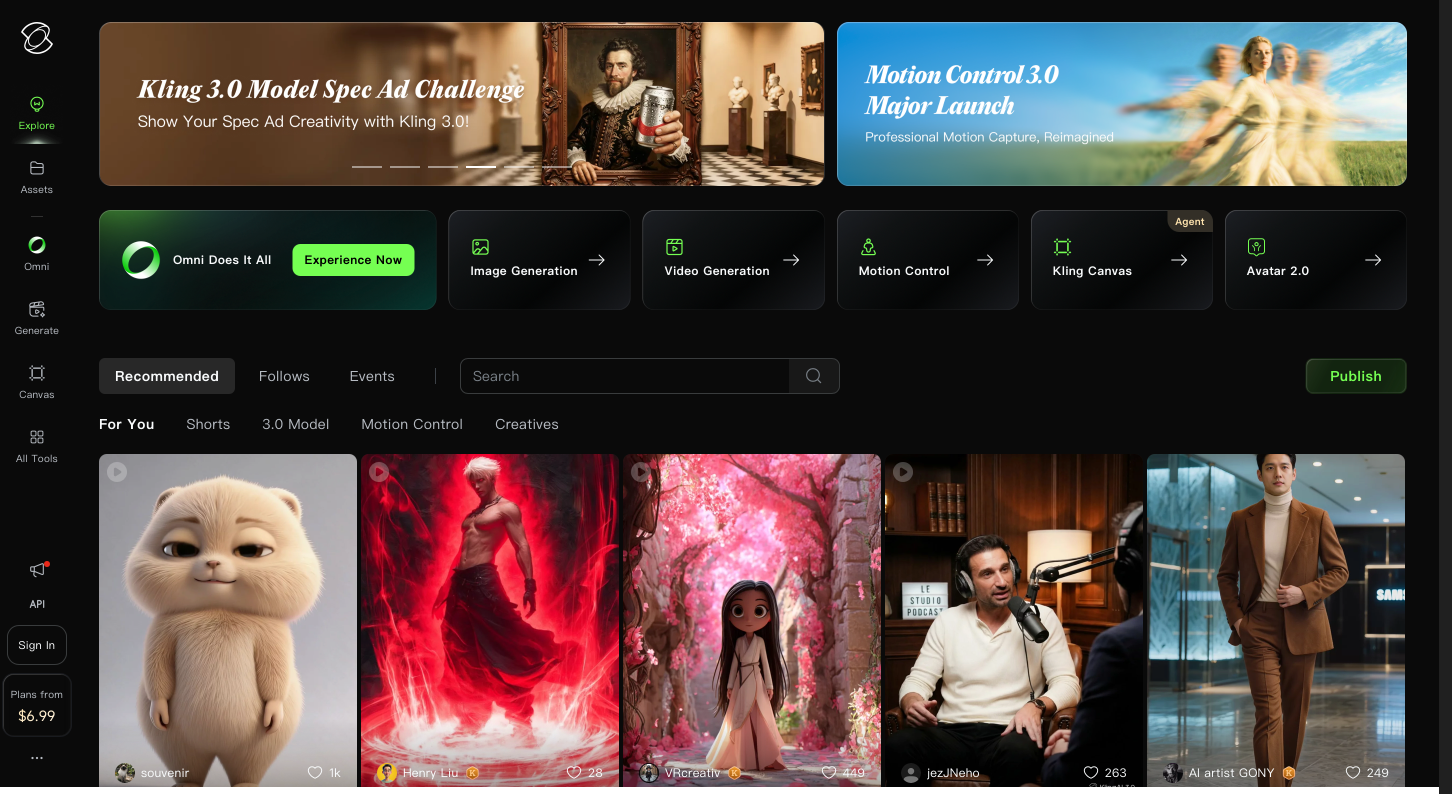Select the 3.0 Model filter

(296, 424)
